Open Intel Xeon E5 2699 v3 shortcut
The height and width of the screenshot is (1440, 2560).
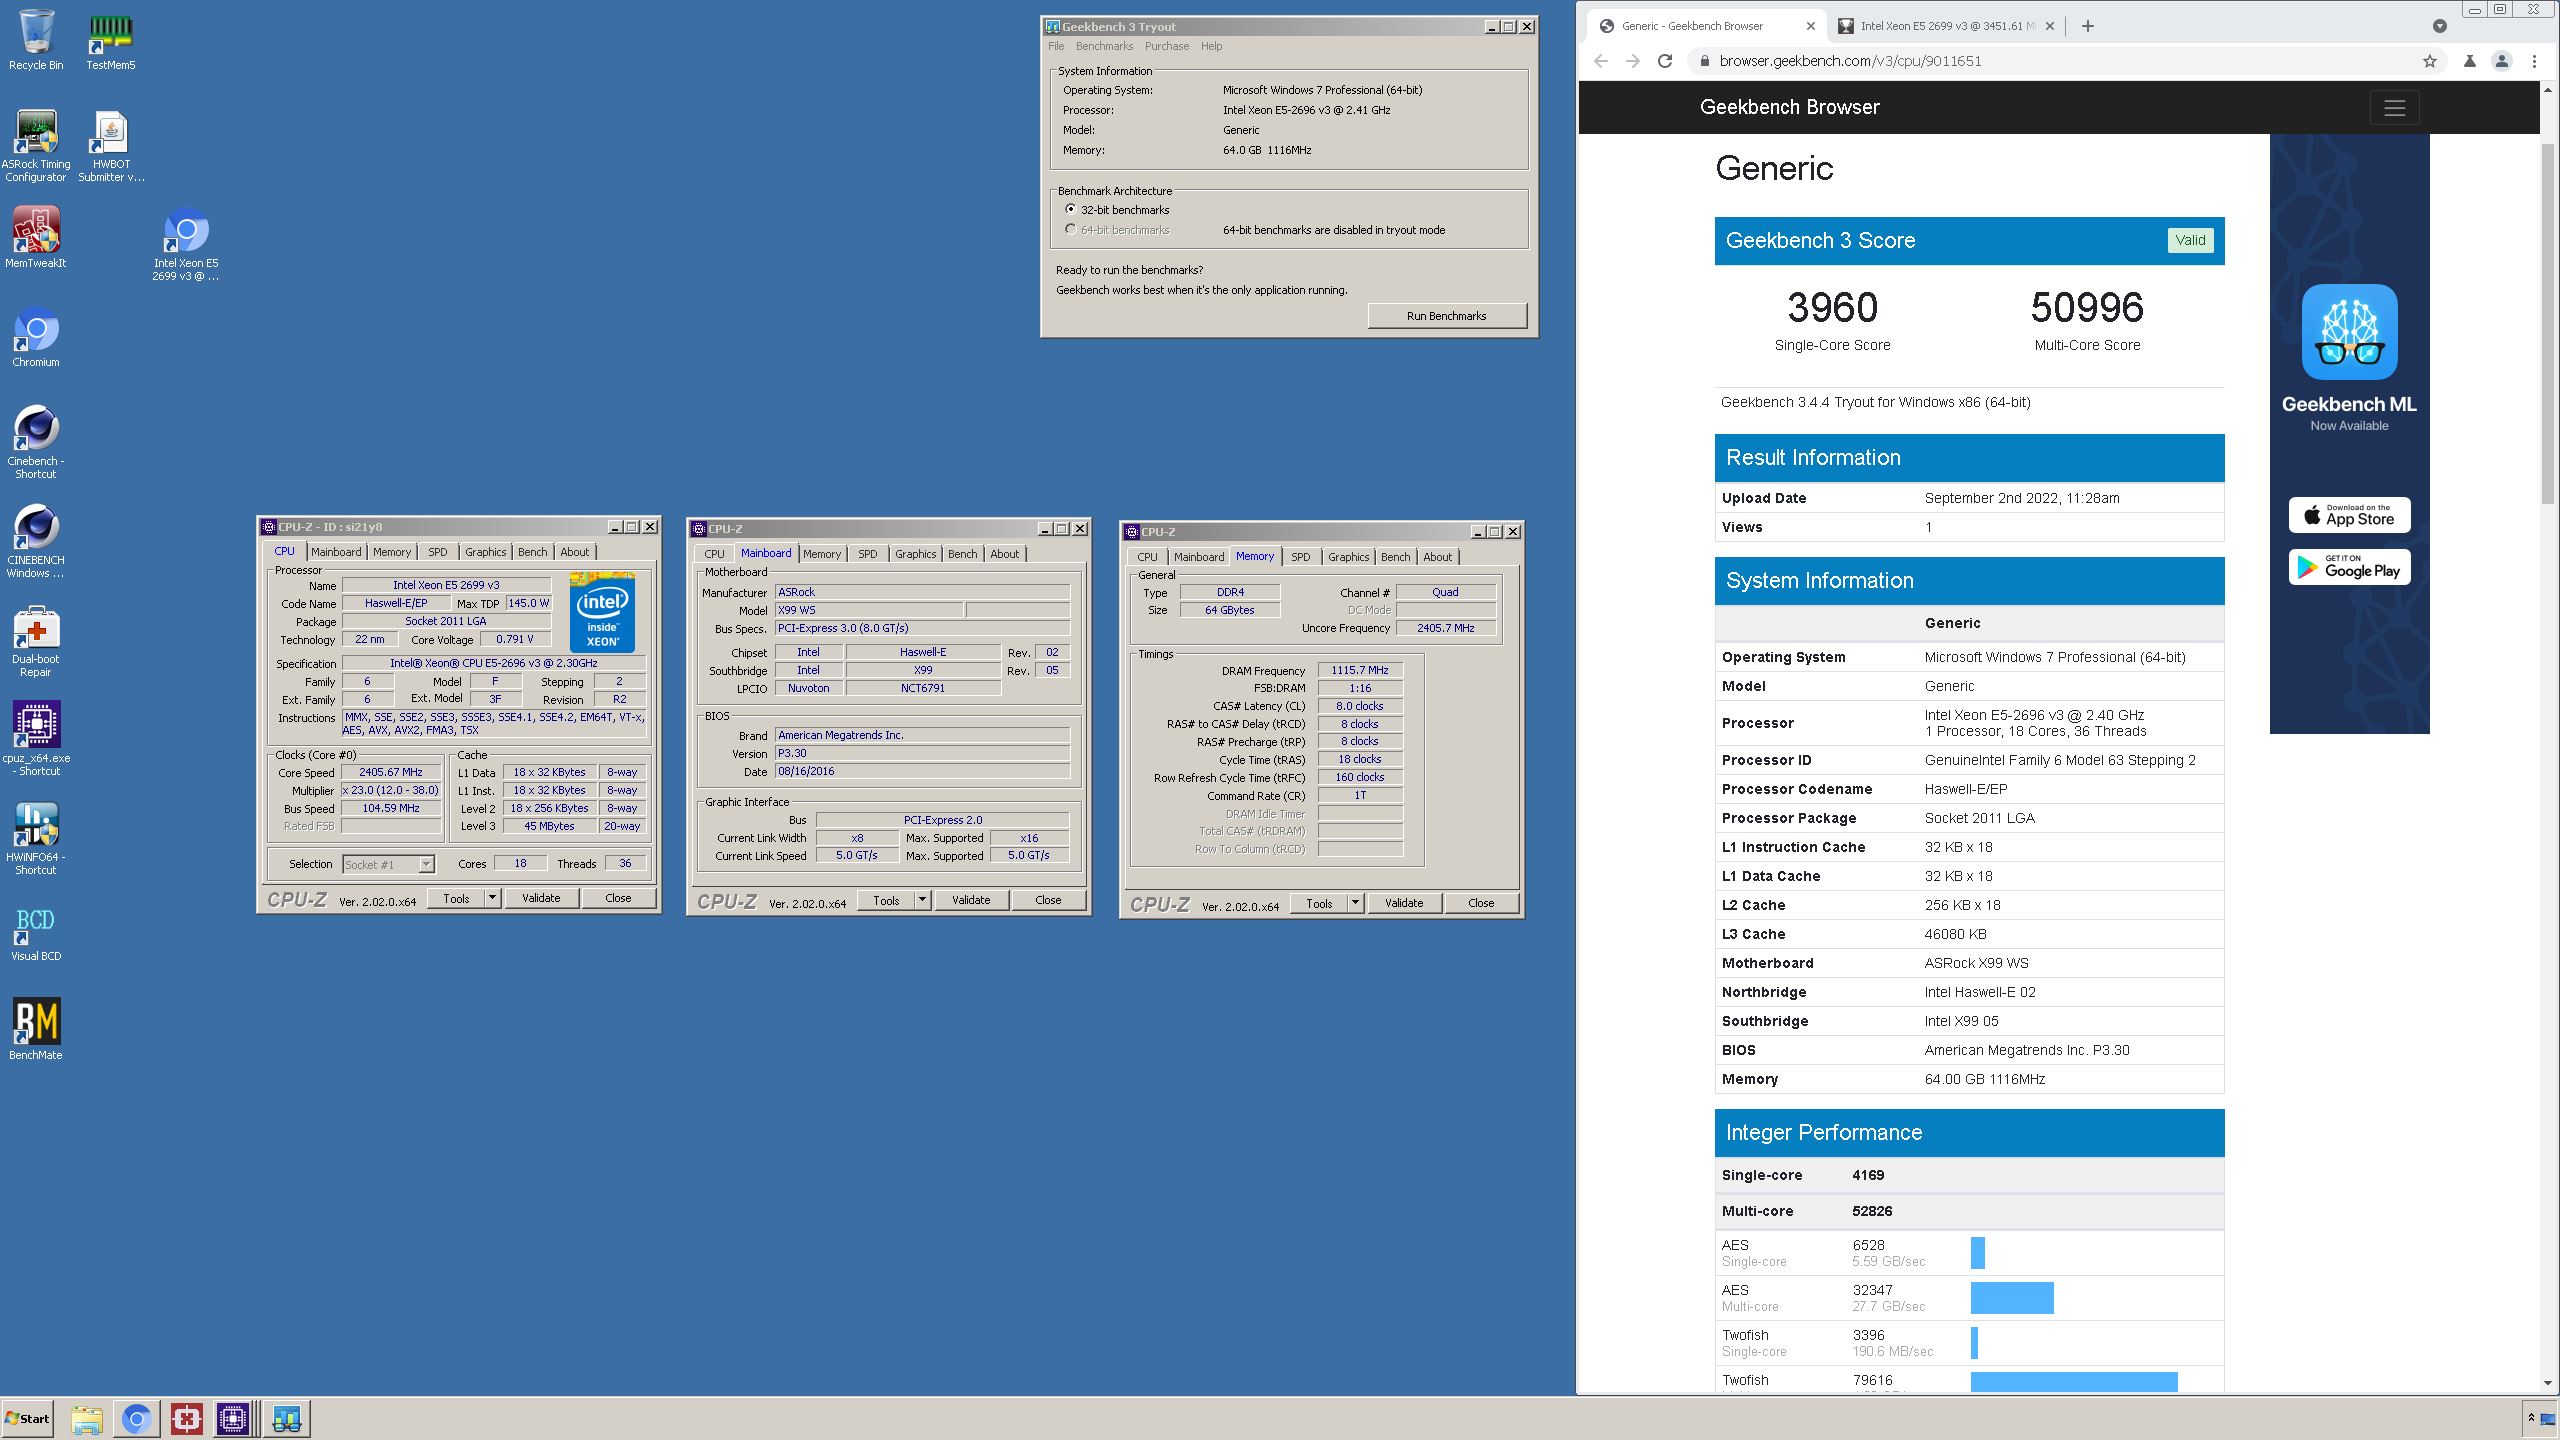186,245
